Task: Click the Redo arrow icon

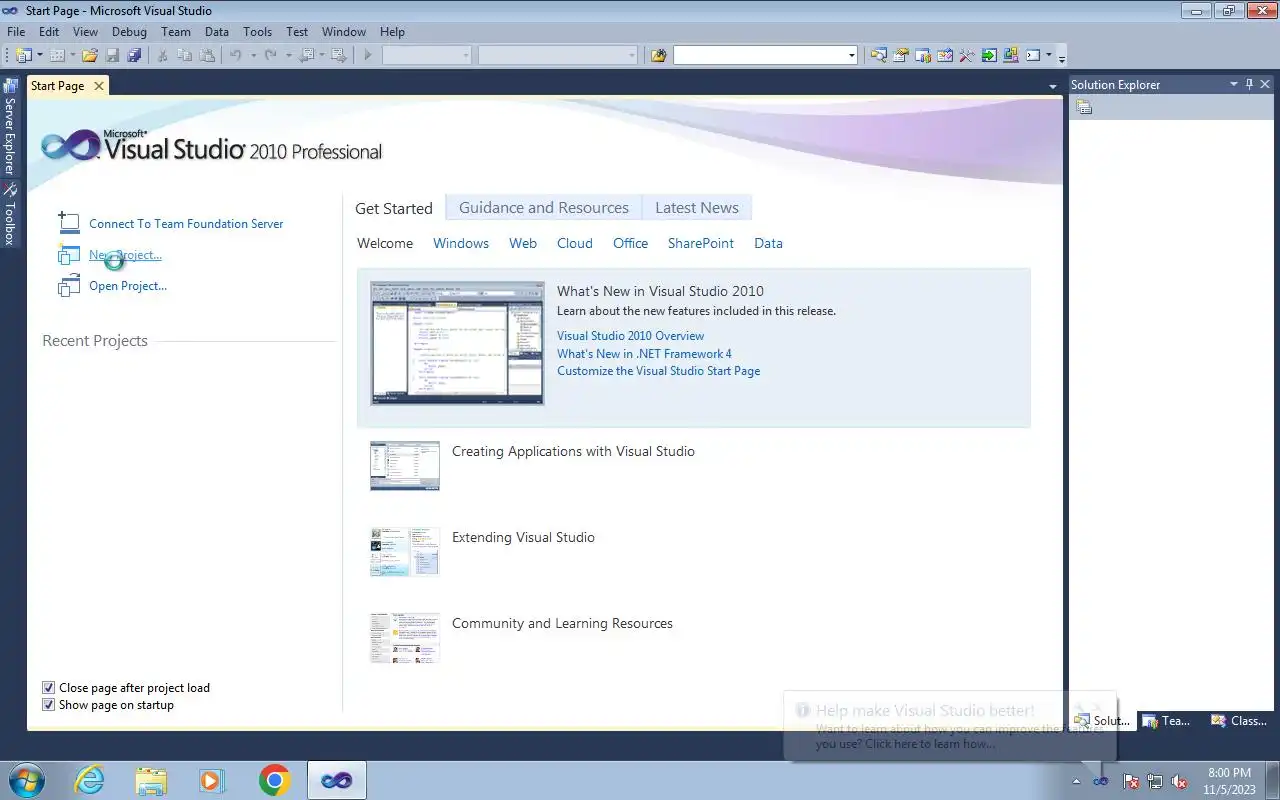Action: 270,55
